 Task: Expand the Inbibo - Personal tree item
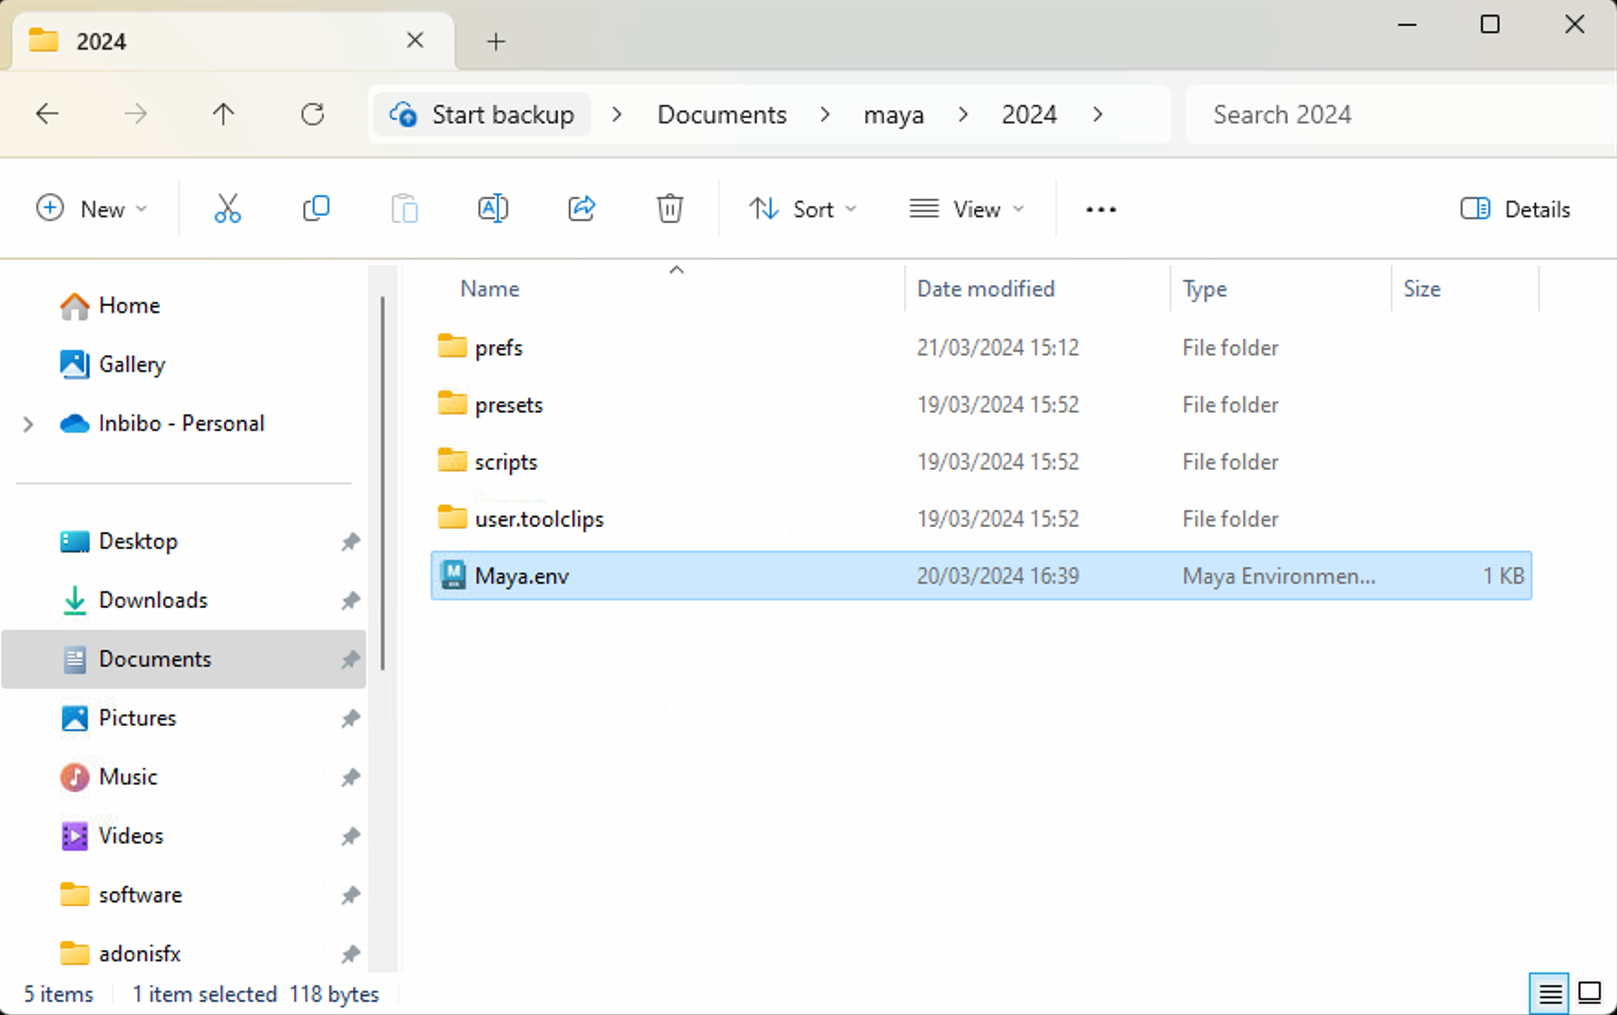pos(28,423)
